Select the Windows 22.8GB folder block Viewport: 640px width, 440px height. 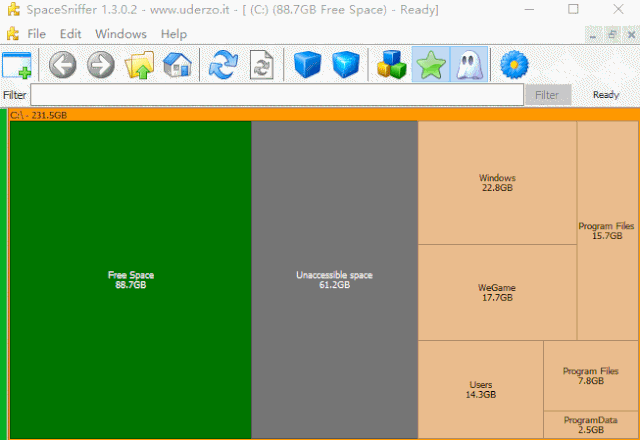pos(497,183)
